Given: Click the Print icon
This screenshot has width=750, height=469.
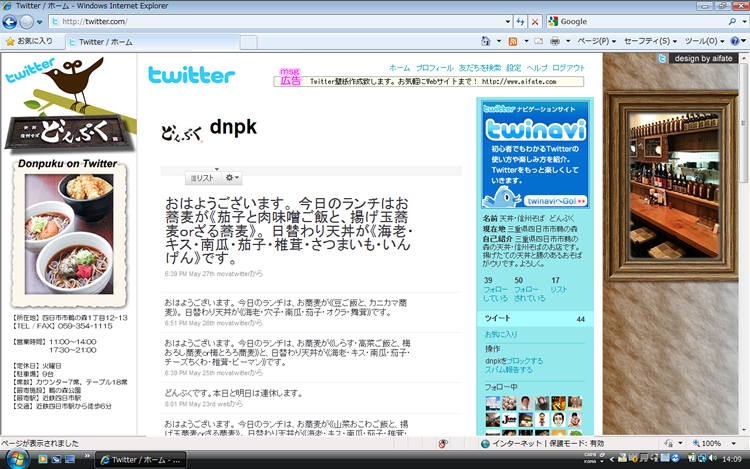Looking at the screenshot, I should tap(555, 41).
